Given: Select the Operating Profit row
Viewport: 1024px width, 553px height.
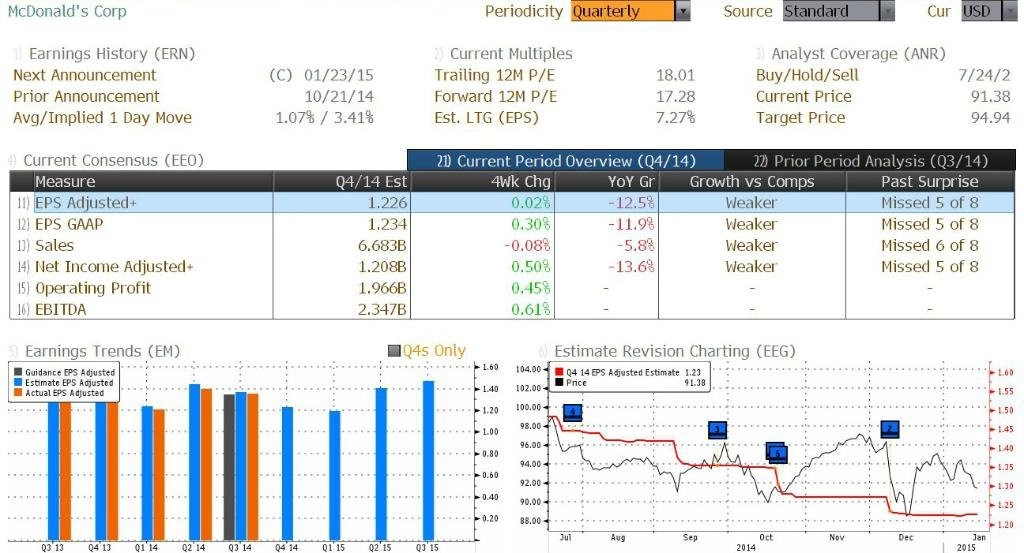Looking at the screenshot, I should click(x=512, y=288).
